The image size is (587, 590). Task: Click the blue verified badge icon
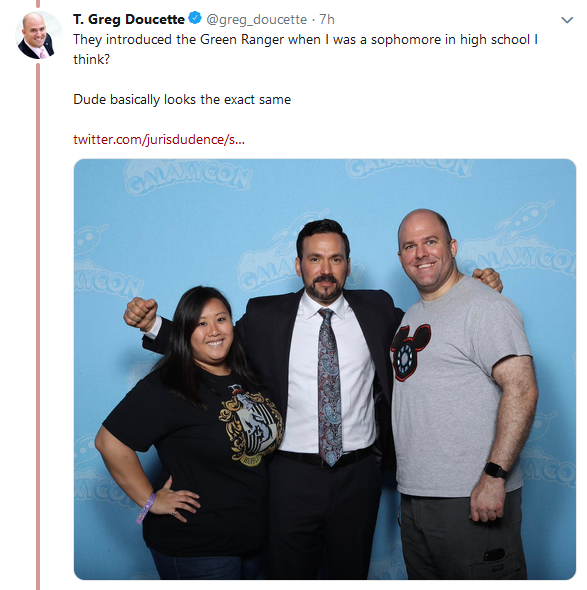pos(195,18)
